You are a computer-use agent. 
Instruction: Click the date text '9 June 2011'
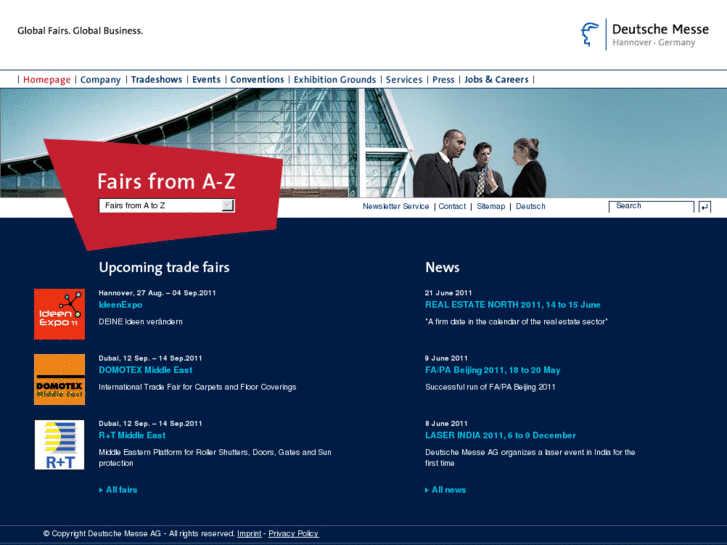point(446,358)
